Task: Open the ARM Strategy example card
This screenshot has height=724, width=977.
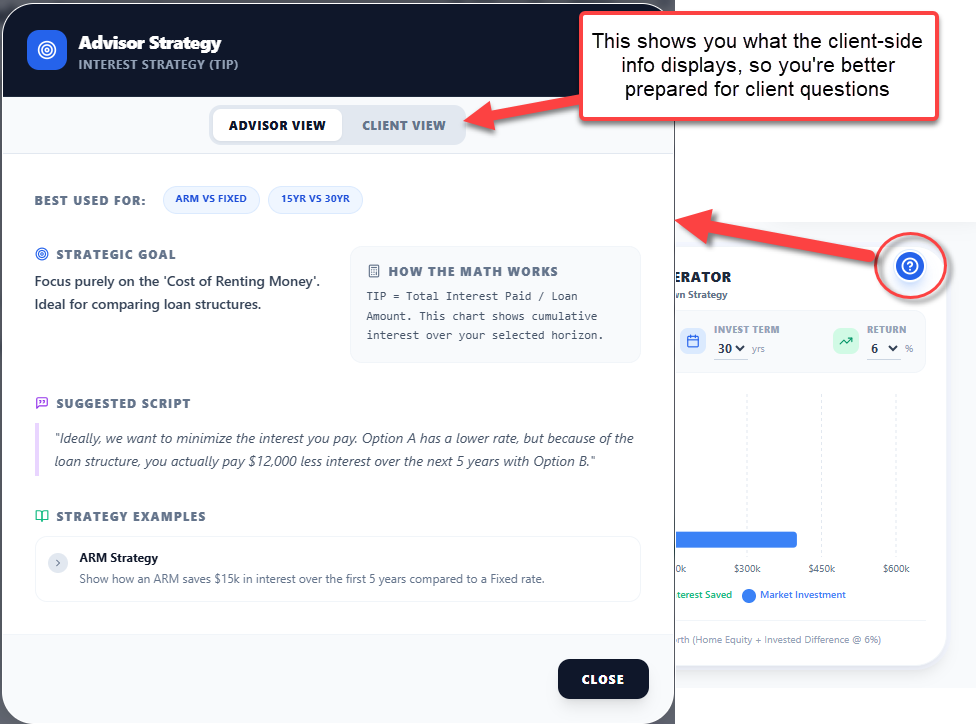Action: (x=338, y=568)
